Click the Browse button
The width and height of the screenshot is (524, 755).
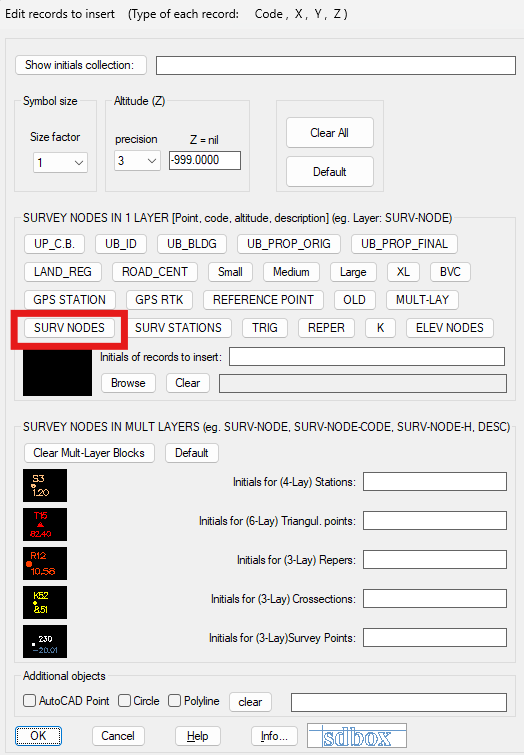tap(128, 383)
